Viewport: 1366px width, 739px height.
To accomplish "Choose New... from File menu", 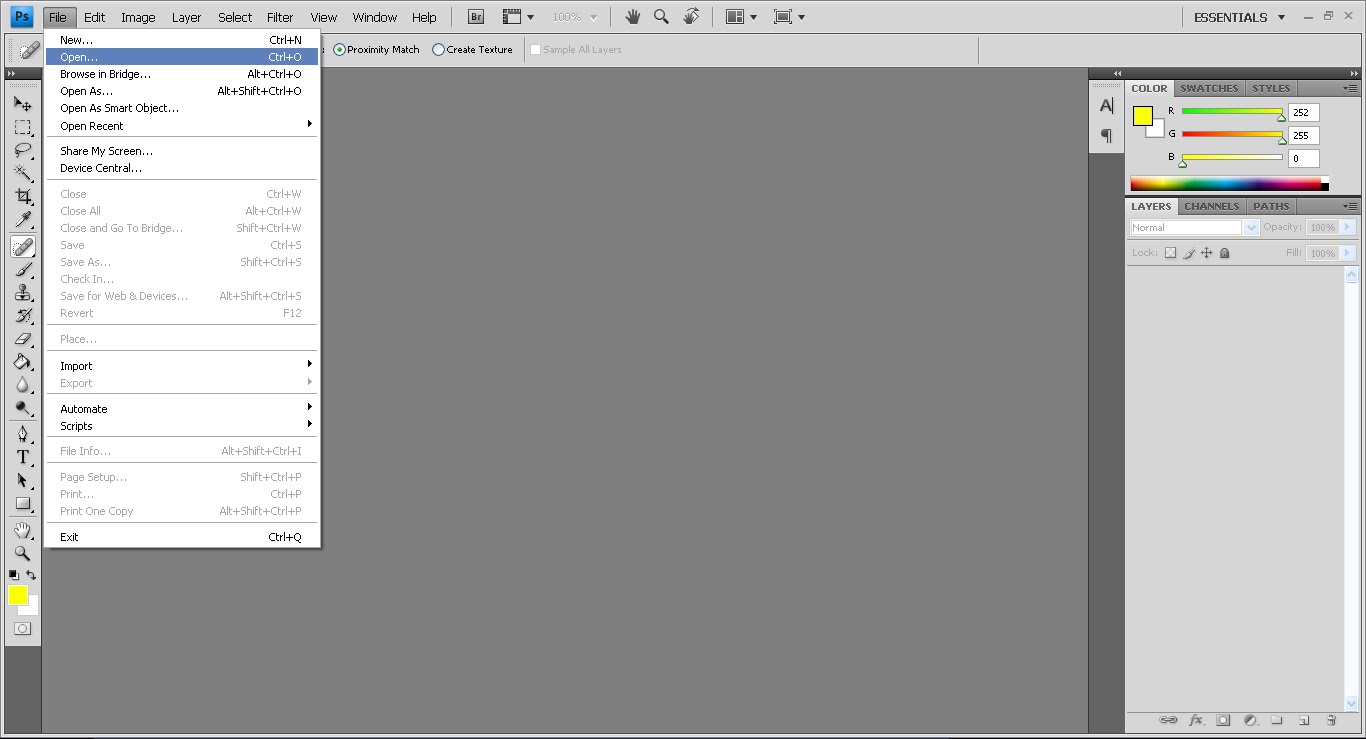I will 182,40.
